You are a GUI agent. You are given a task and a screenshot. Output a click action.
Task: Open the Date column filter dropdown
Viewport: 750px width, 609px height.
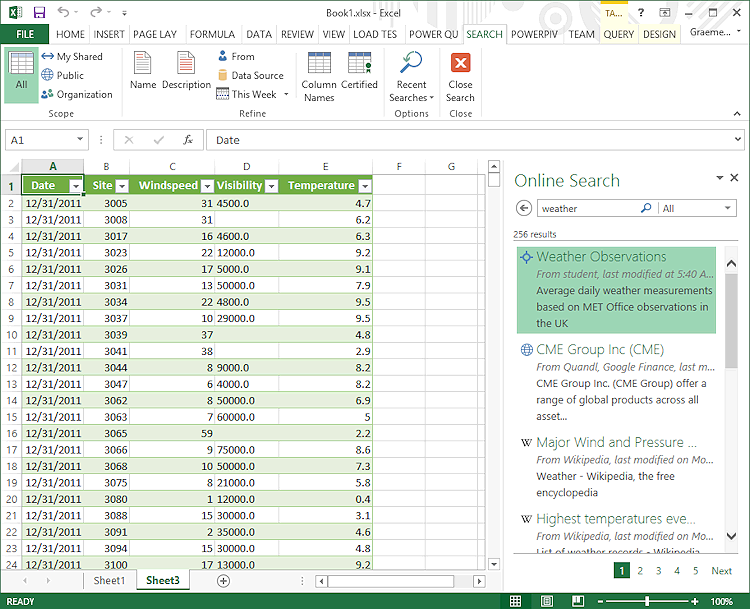coord(75,186)
